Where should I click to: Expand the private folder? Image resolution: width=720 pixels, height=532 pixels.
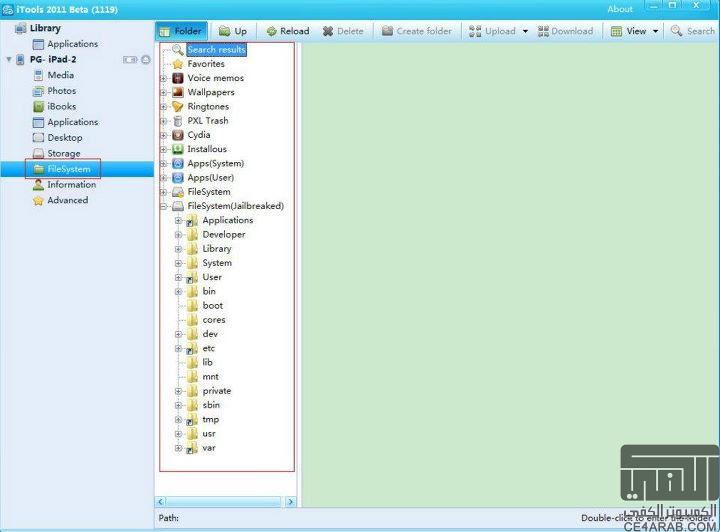point(179,392)
